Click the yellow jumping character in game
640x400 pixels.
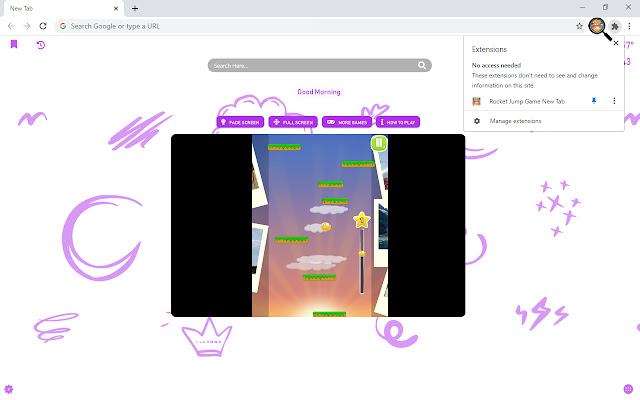[325, 226]
